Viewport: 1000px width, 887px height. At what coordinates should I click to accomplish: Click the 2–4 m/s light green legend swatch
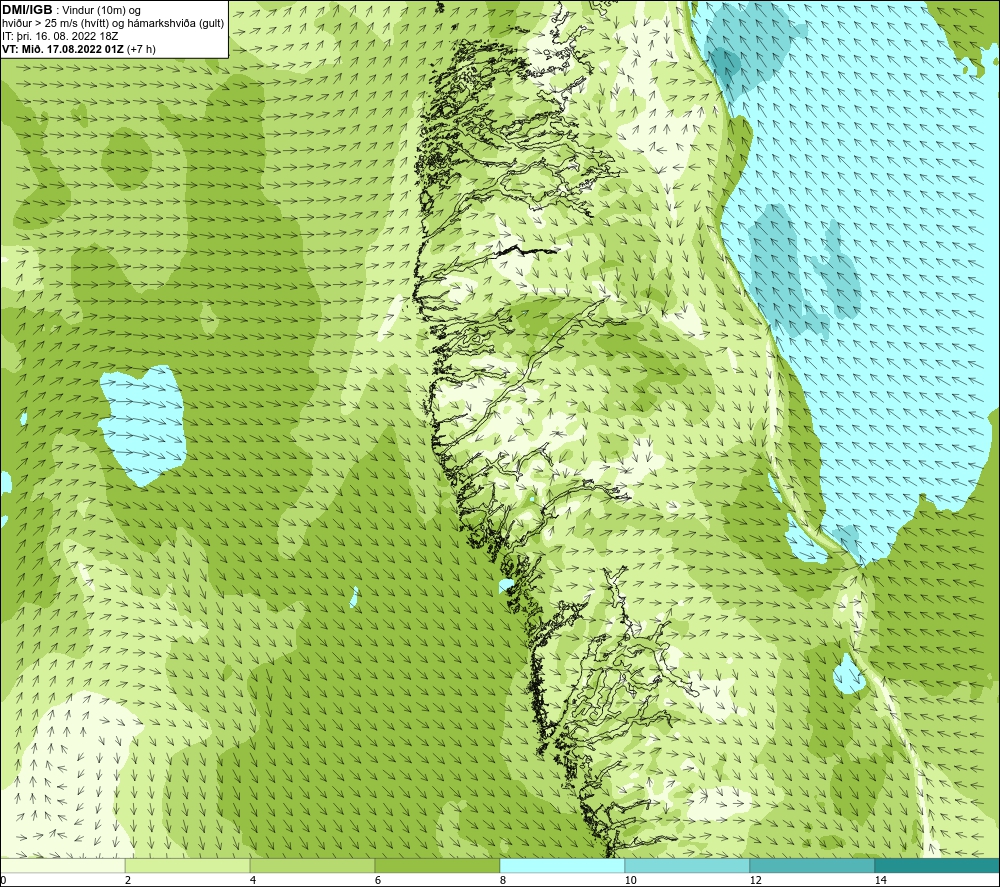tap(188, 865)
